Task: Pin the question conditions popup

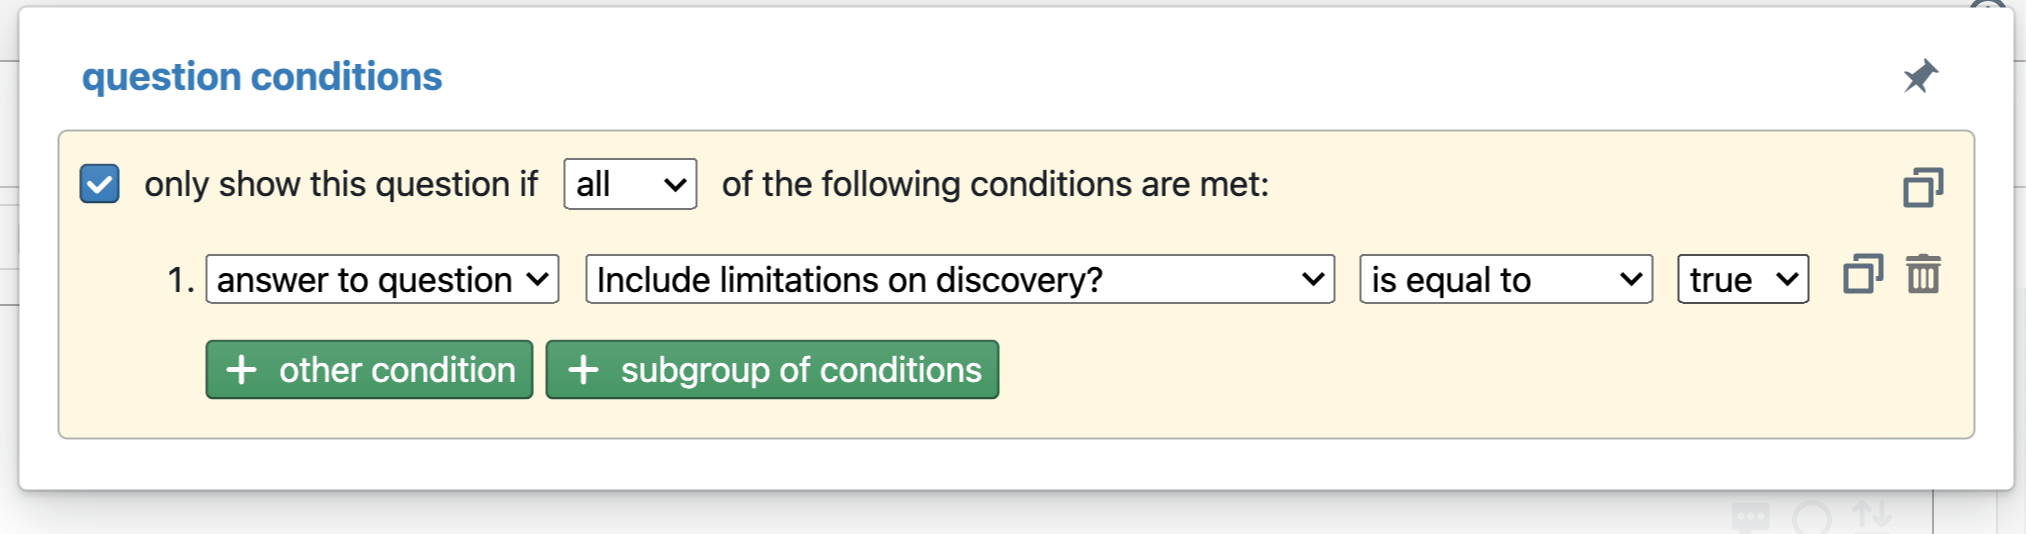Action: tap(1920, 76)
